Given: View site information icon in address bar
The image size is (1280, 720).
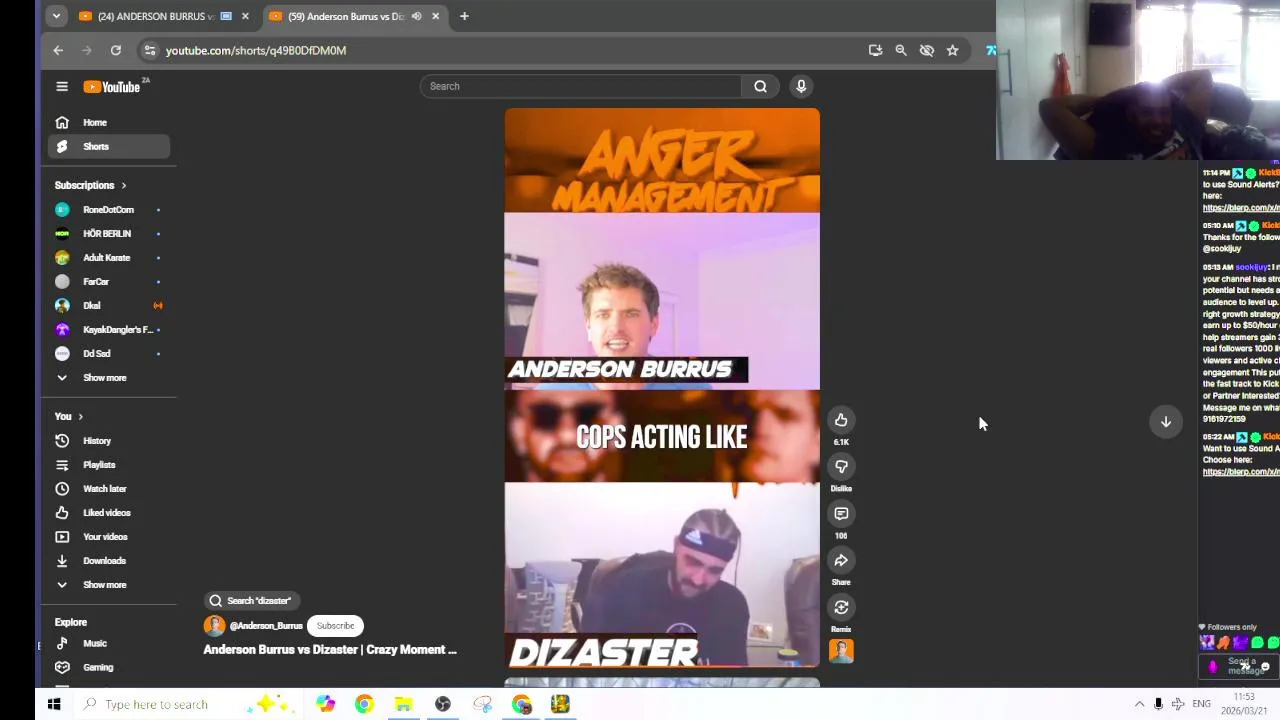Looking at the screenshot, I should [x=149, y=50].
